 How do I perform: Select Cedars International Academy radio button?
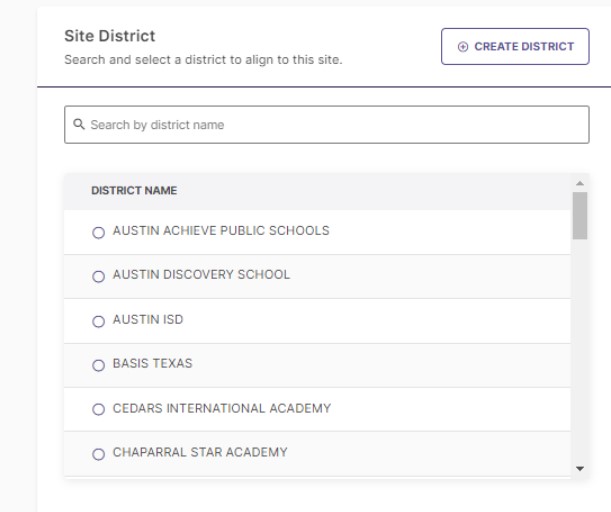click(99, 410)
